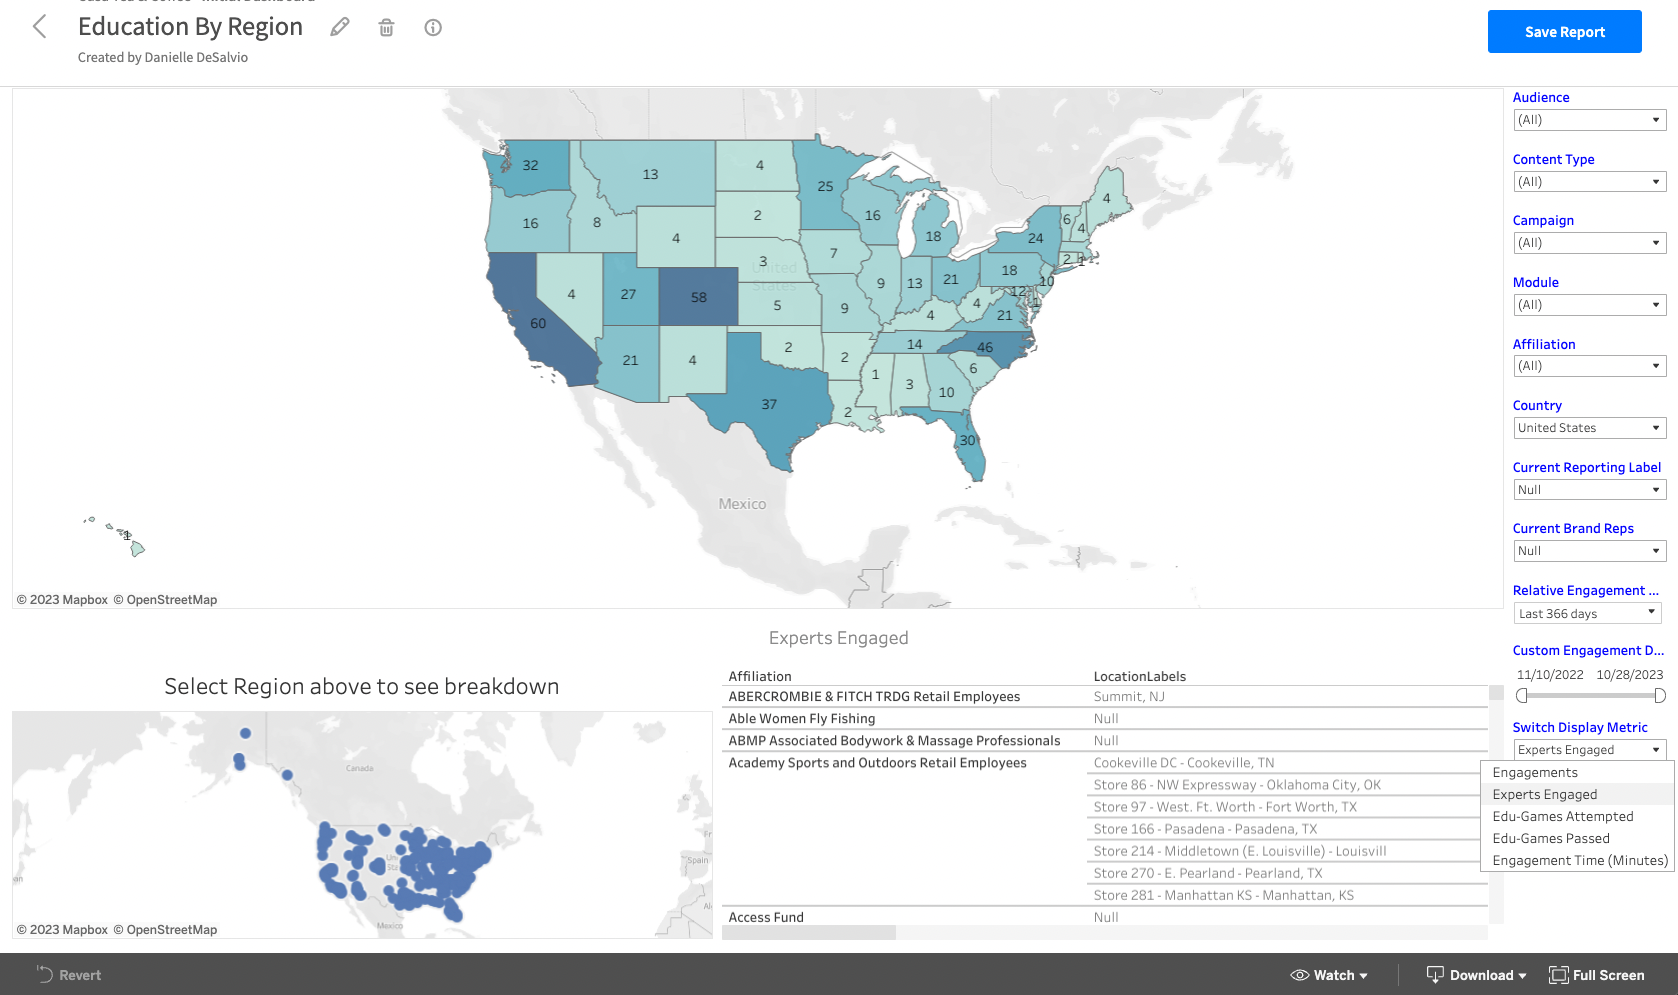Click the table's horizontal scrollbar thumb

pyautogui.click(x=808, y=932)
